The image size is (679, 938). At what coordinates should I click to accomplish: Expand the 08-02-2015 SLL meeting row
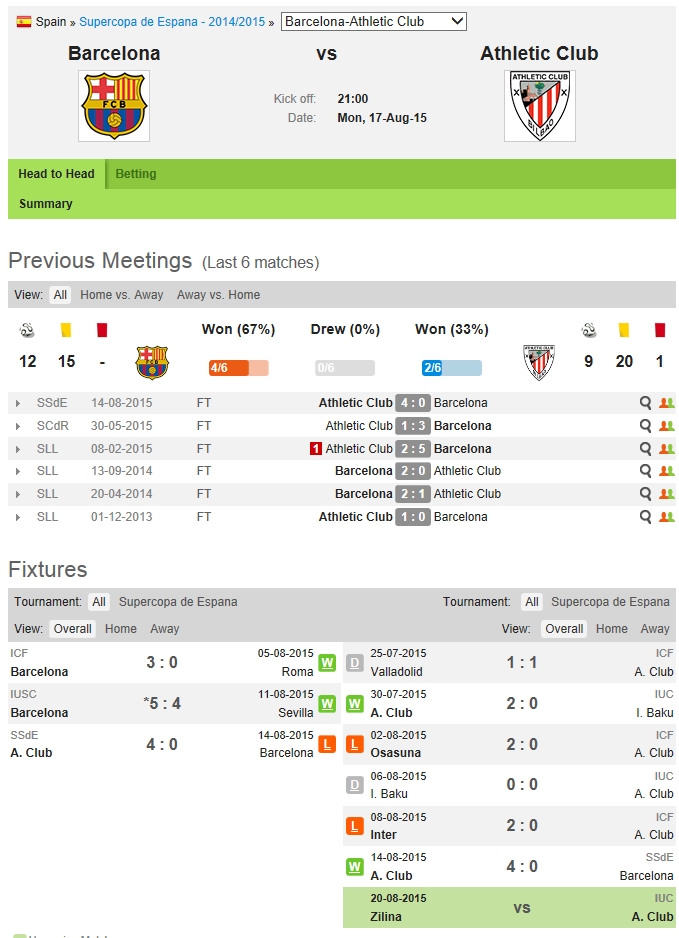point(18,449)
